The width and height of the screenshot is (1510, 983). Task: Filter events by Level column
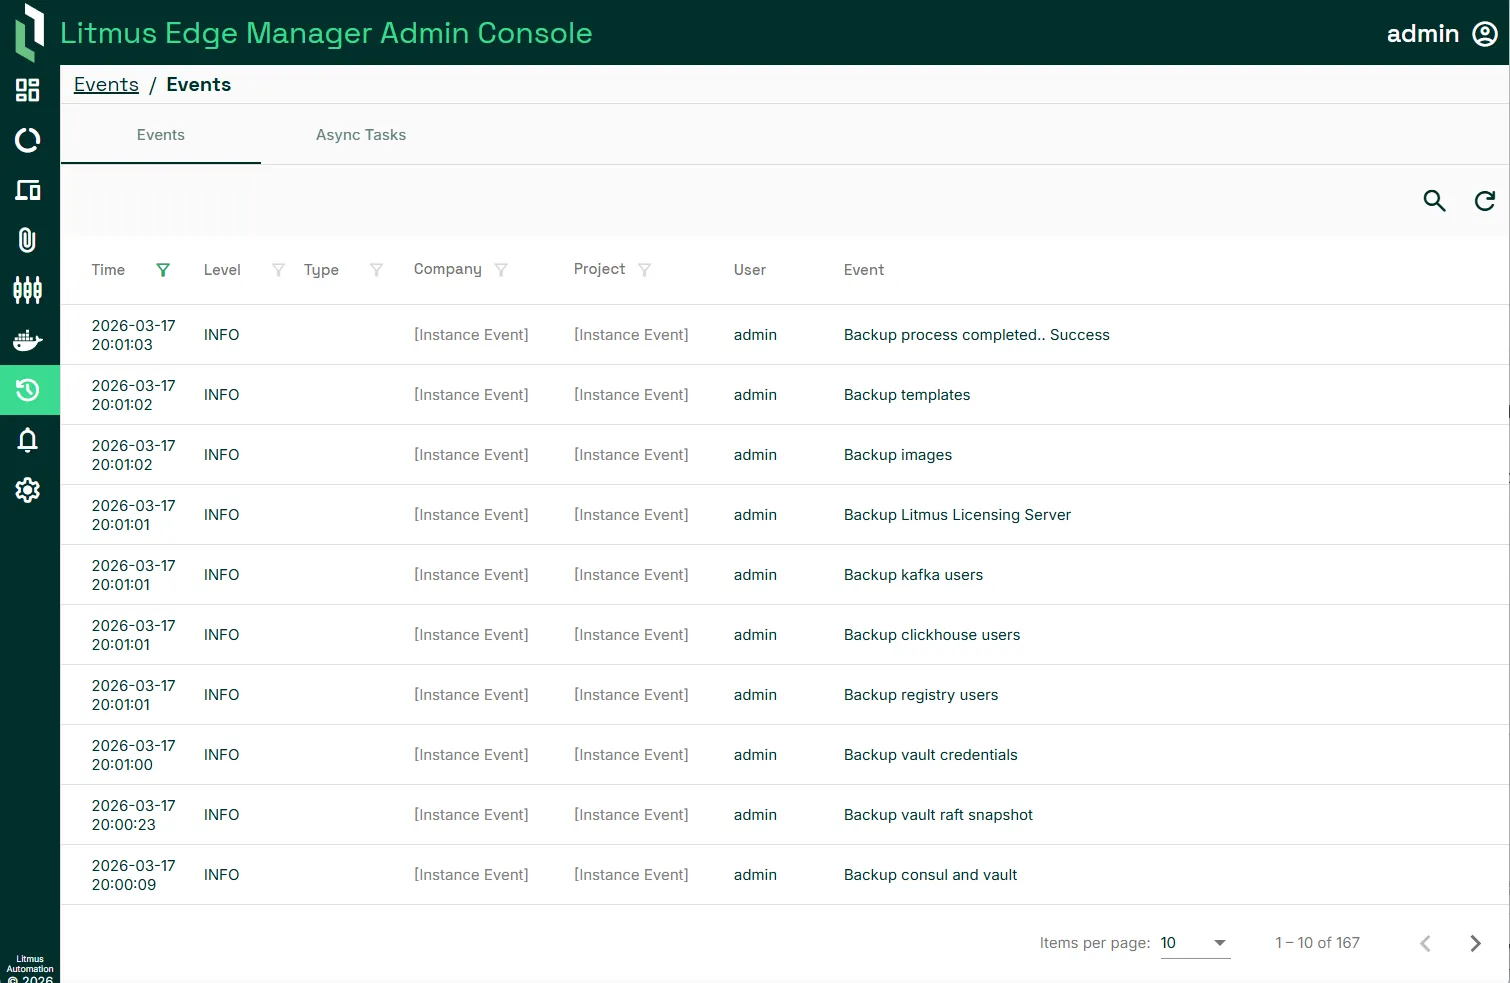(x=279, y=270)
